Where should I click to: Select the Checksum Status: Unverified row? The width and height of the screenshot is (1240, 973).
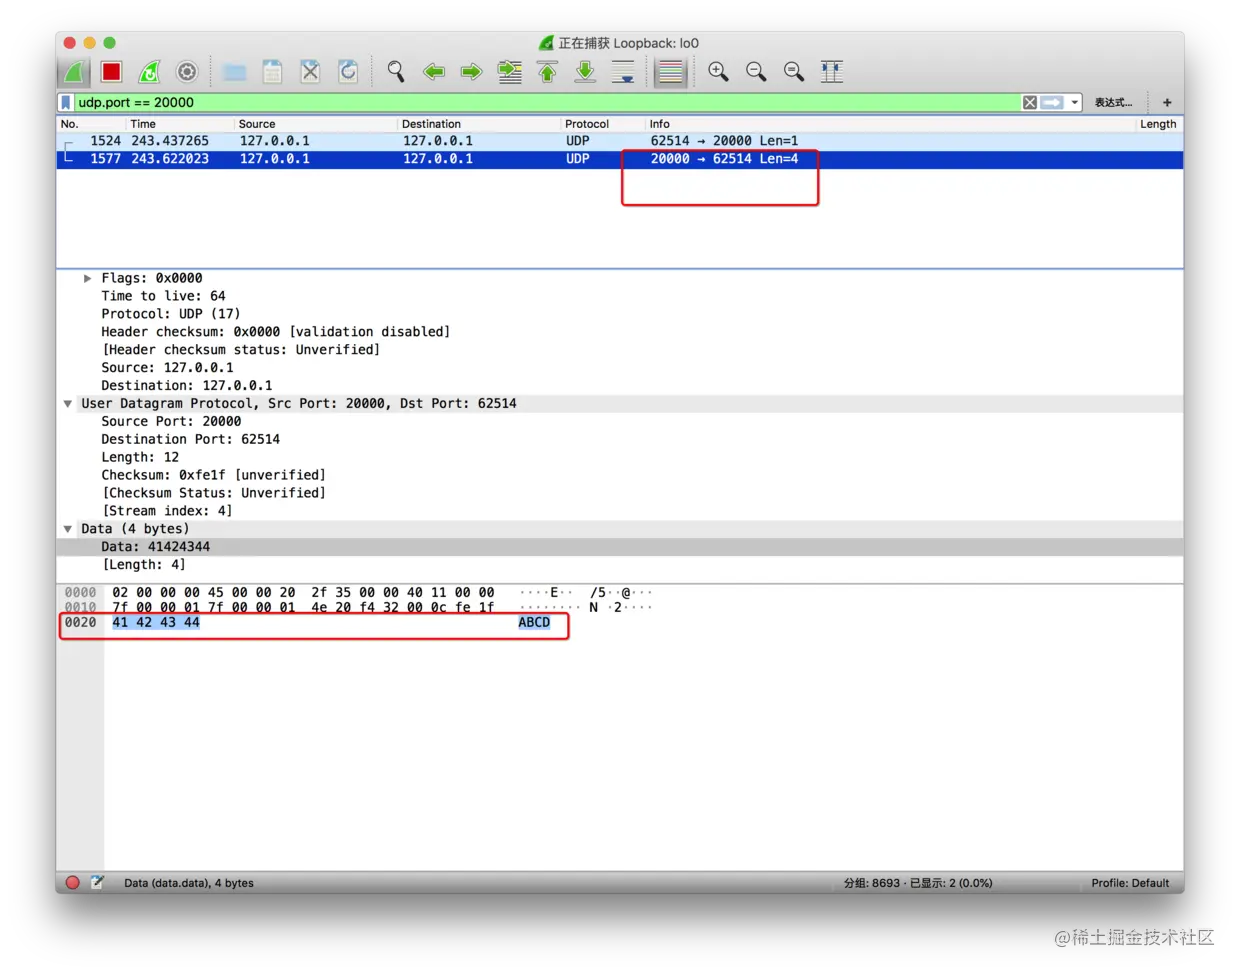click(620, 493)
